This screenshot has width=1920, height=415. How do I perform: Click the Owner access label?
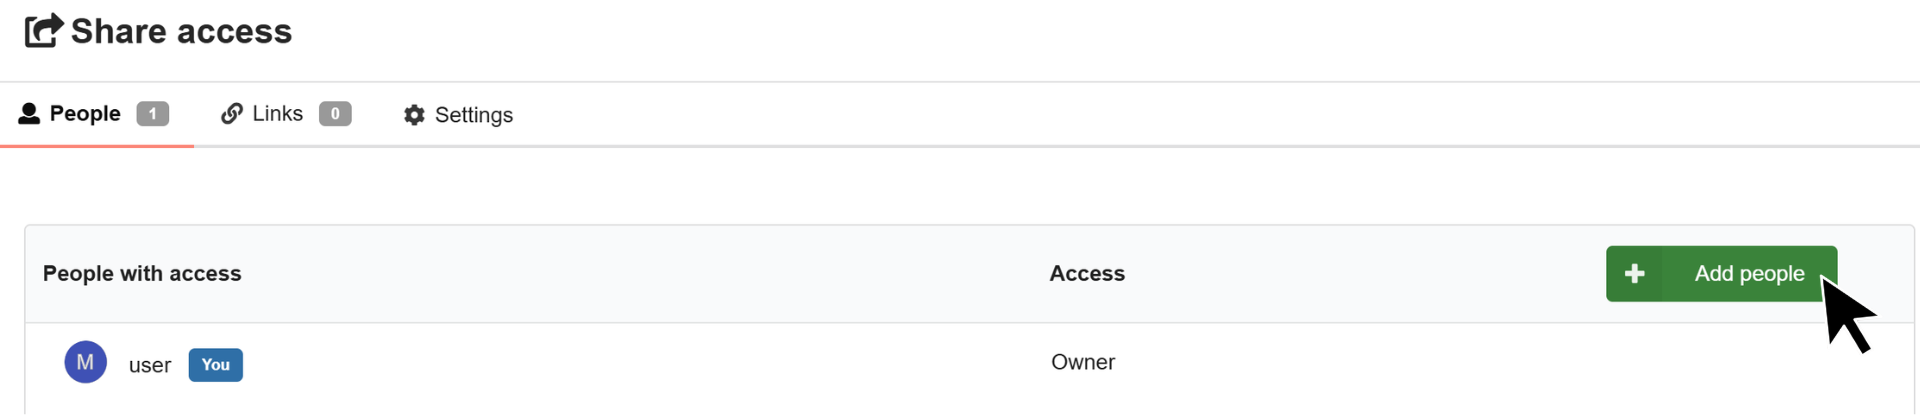1083,362
